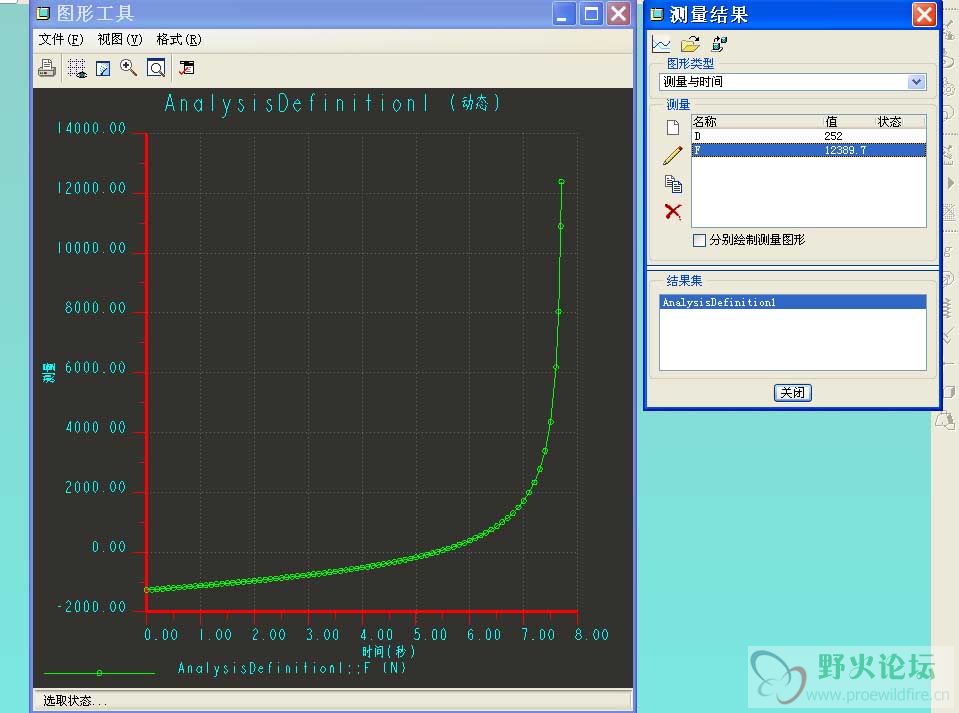Open the 视图(V) menu
Image resolution: width=959 pixels, height=713 pixels.
pos(120,40)
